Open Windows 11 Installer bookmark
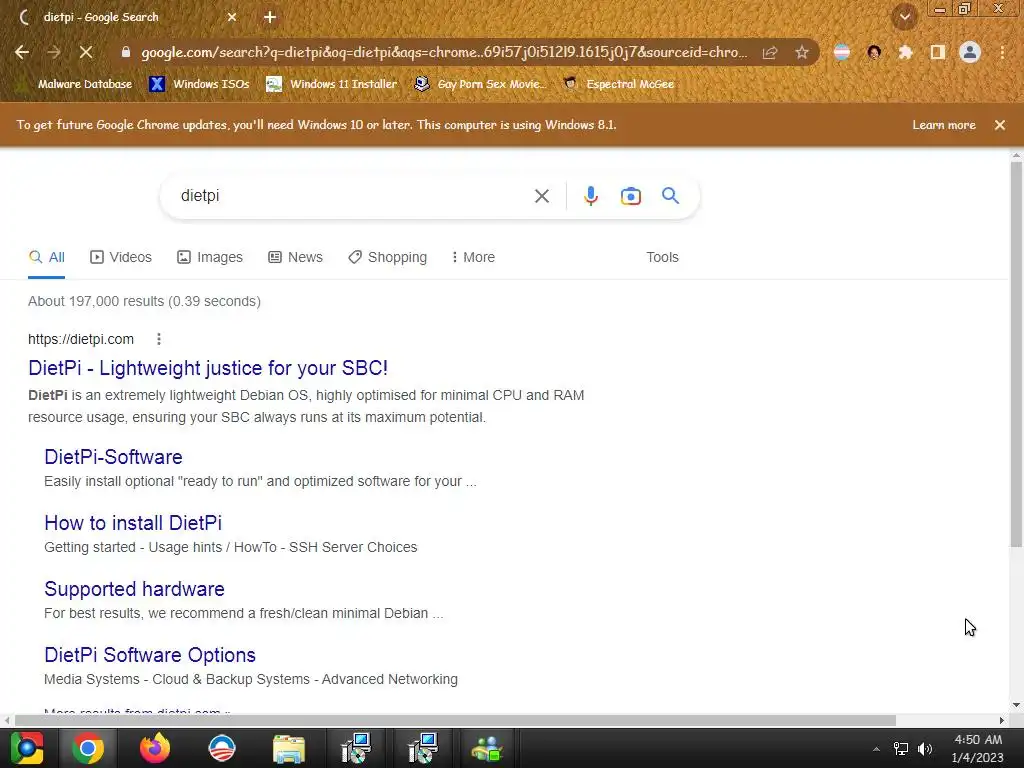1024x768 pixels. (x=332, y=84)
